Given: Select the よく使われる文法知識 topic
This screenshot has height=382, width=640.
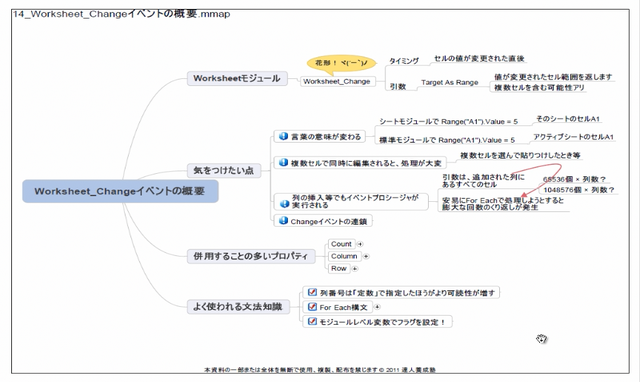Looking at the screenshot, I should [x=238, y=306].
